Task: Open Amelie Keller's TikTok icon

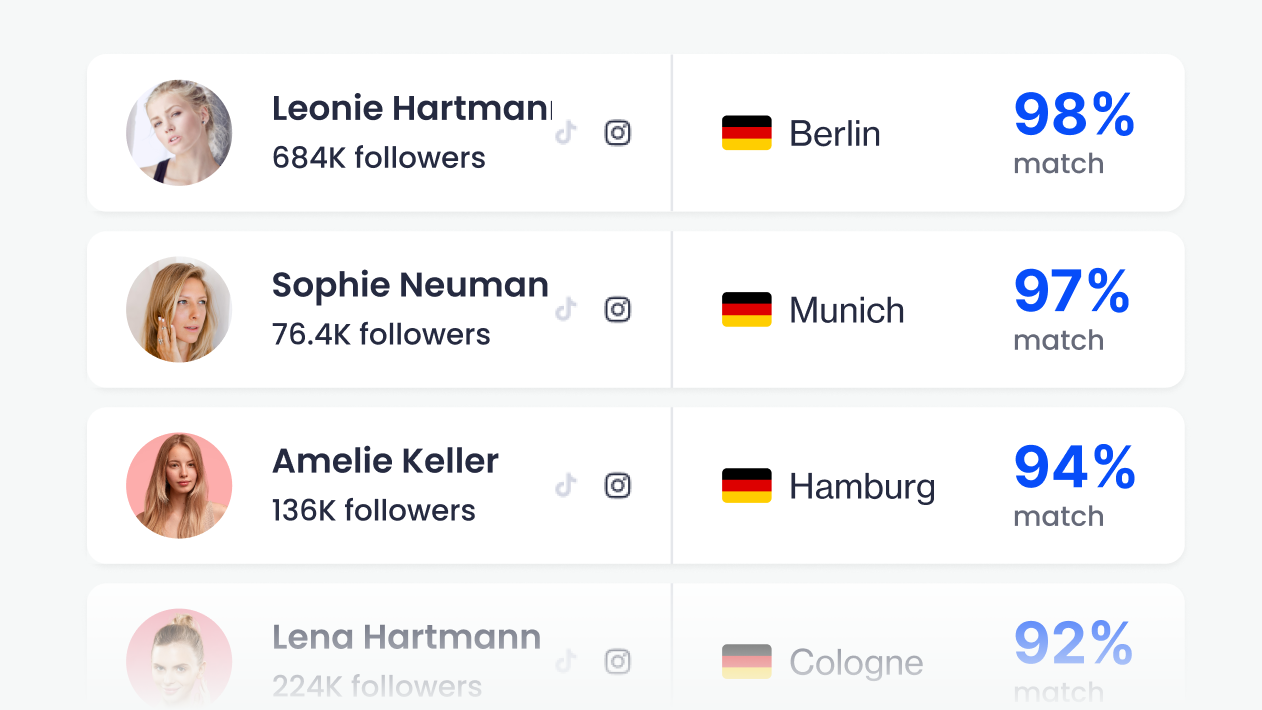Action: pyautogui.click(x=566, y=486)
